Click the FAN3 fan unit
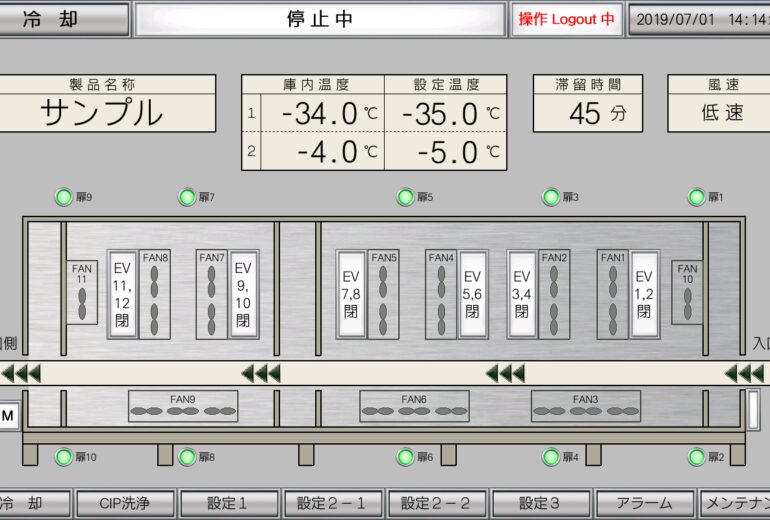 585,406
